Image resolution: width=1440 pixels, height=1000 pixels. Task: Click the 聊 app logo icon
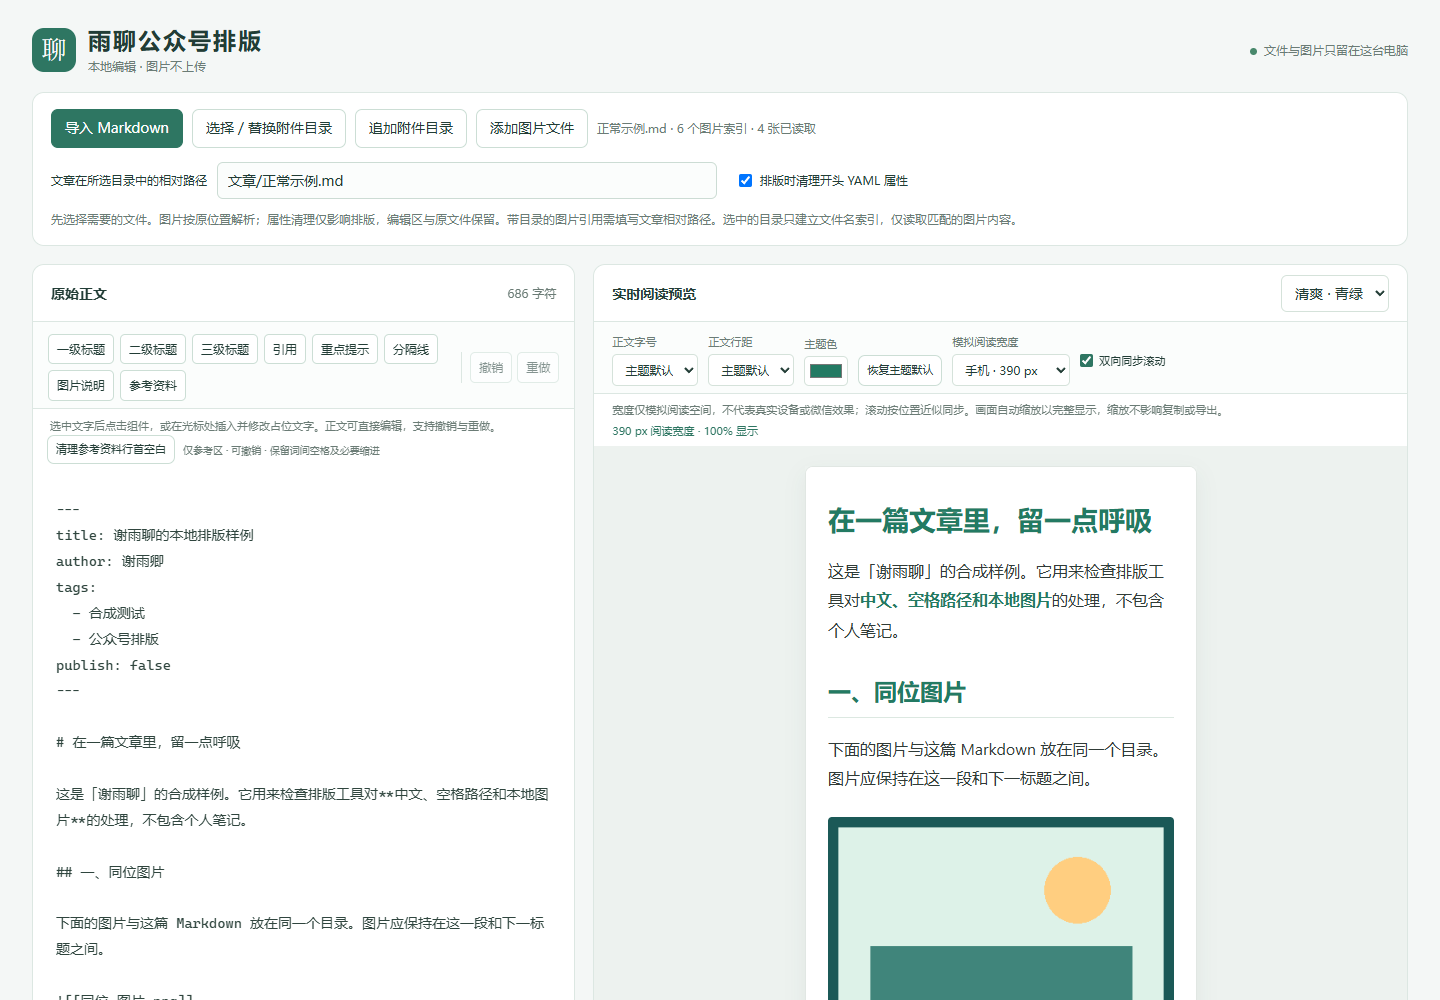coord(54,50)
